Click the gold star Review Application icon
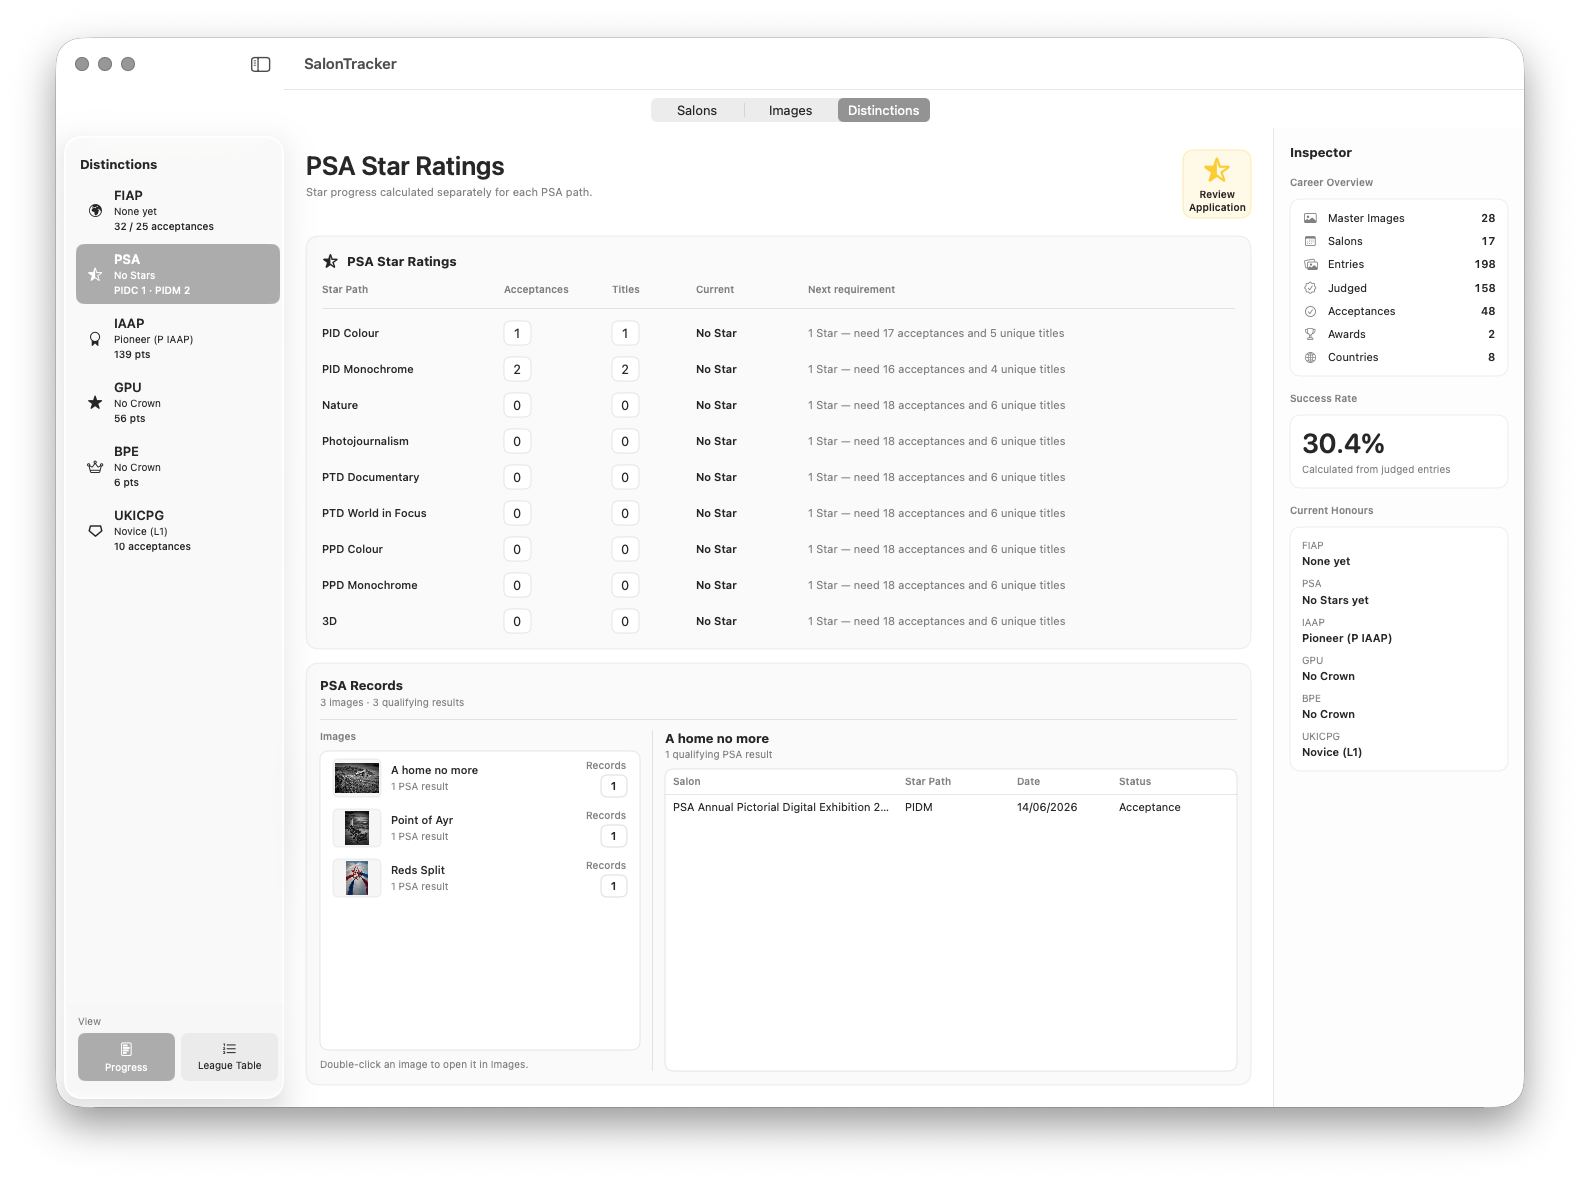1580x1181 pixels. (x=1217, y=170)
